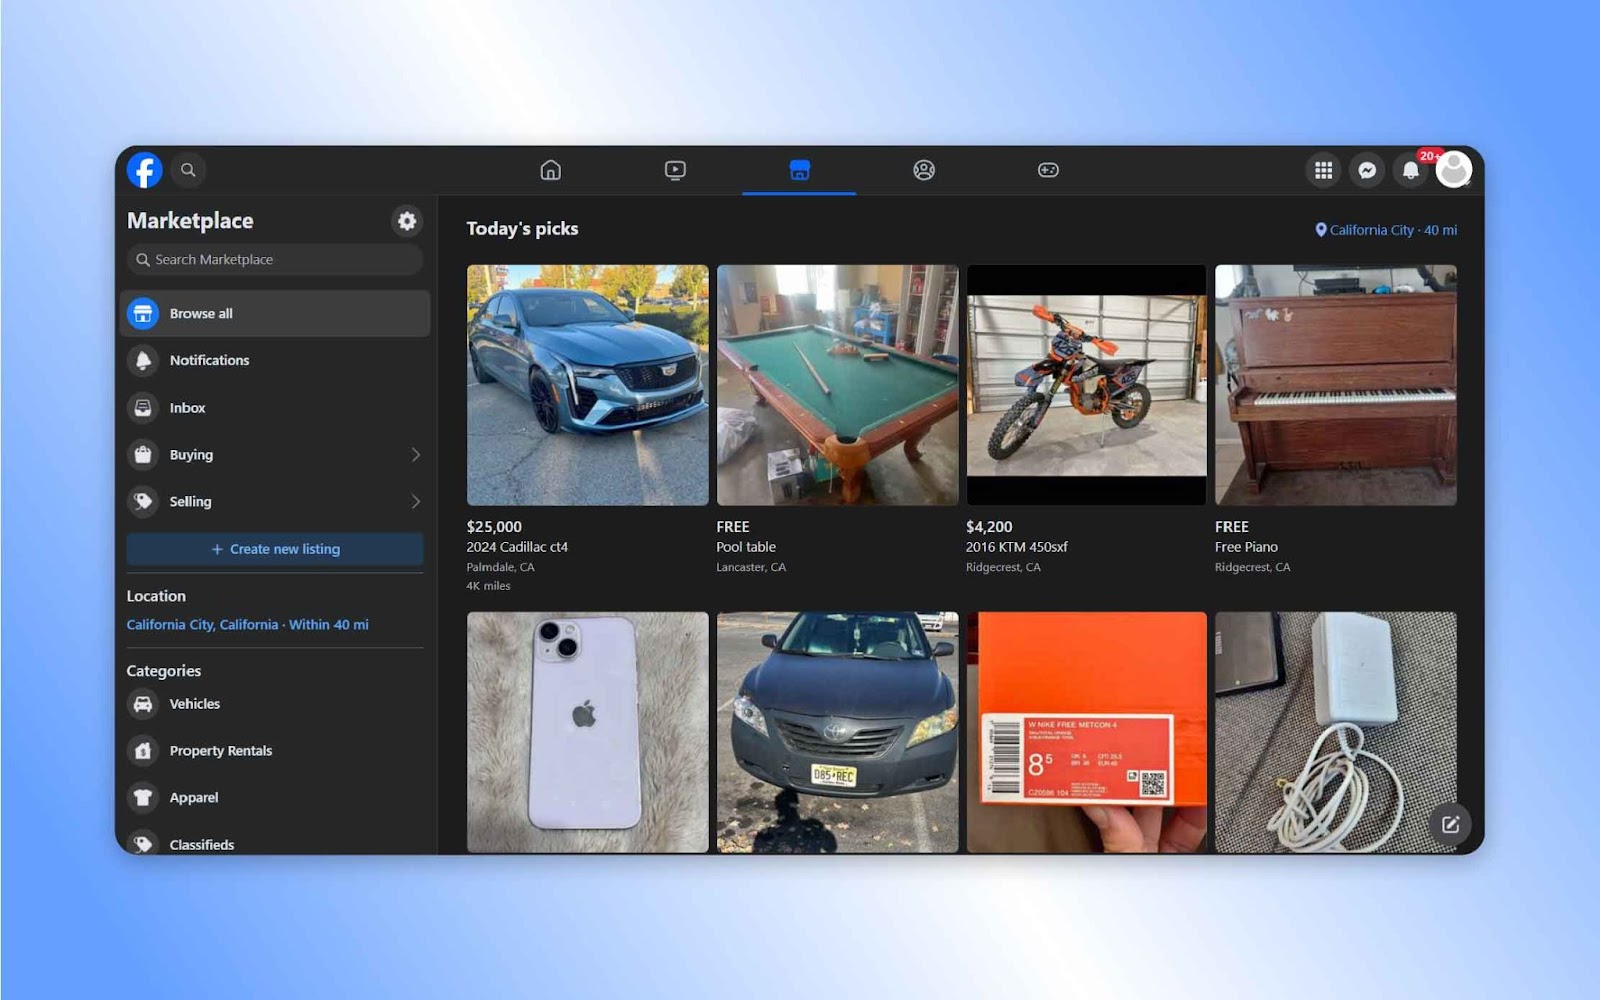
Task: Open Marketplace Notifications
Action: pos(275,360)
